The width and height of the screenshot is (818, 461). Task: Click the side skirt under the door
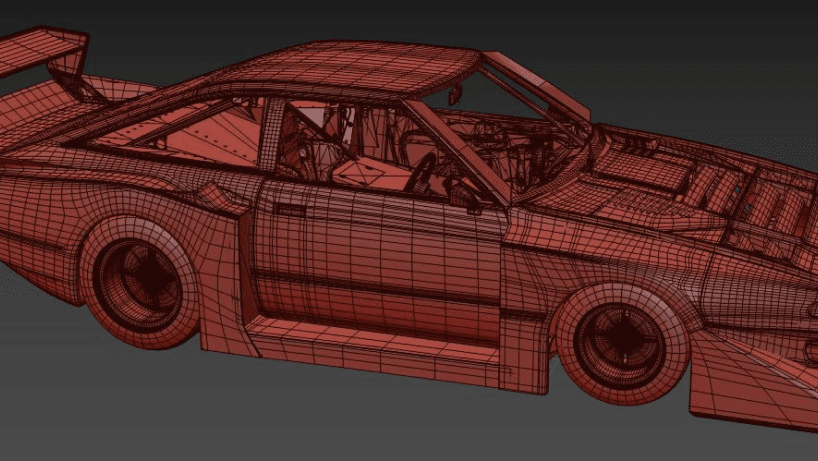tap(370, 347)
